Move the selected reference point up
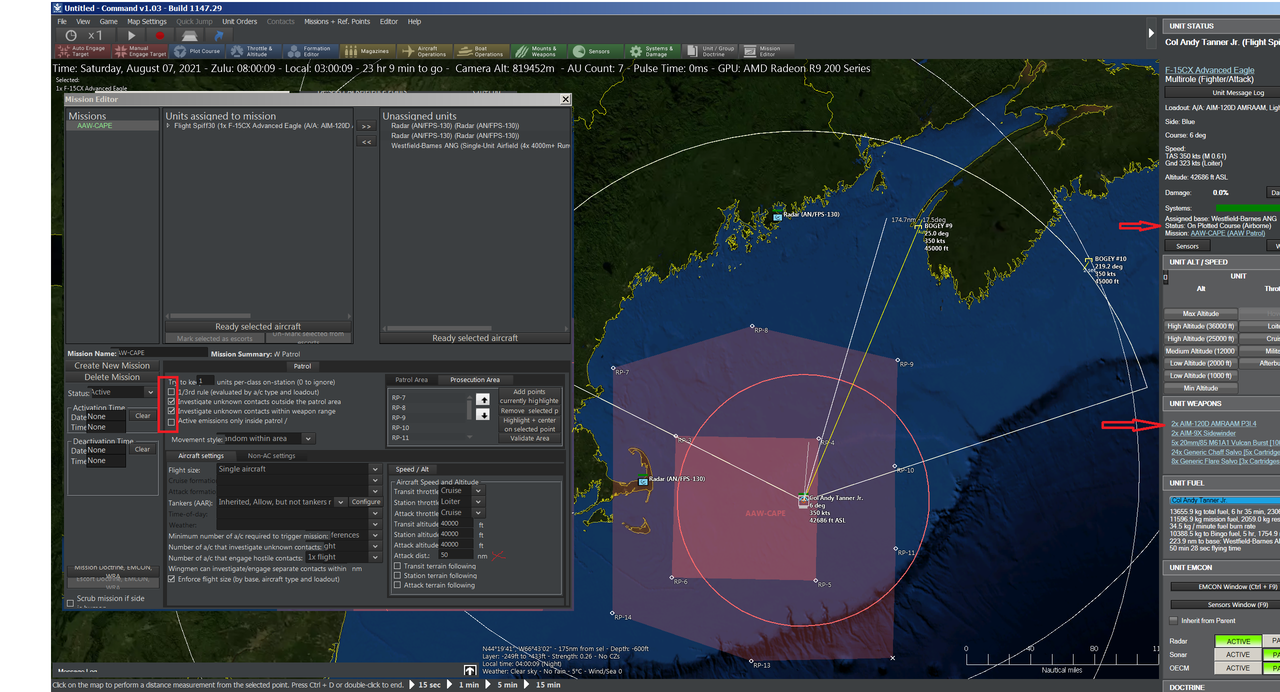This screenshot has width=1280, height=692. pyautogui.click(x=483, y=399)
